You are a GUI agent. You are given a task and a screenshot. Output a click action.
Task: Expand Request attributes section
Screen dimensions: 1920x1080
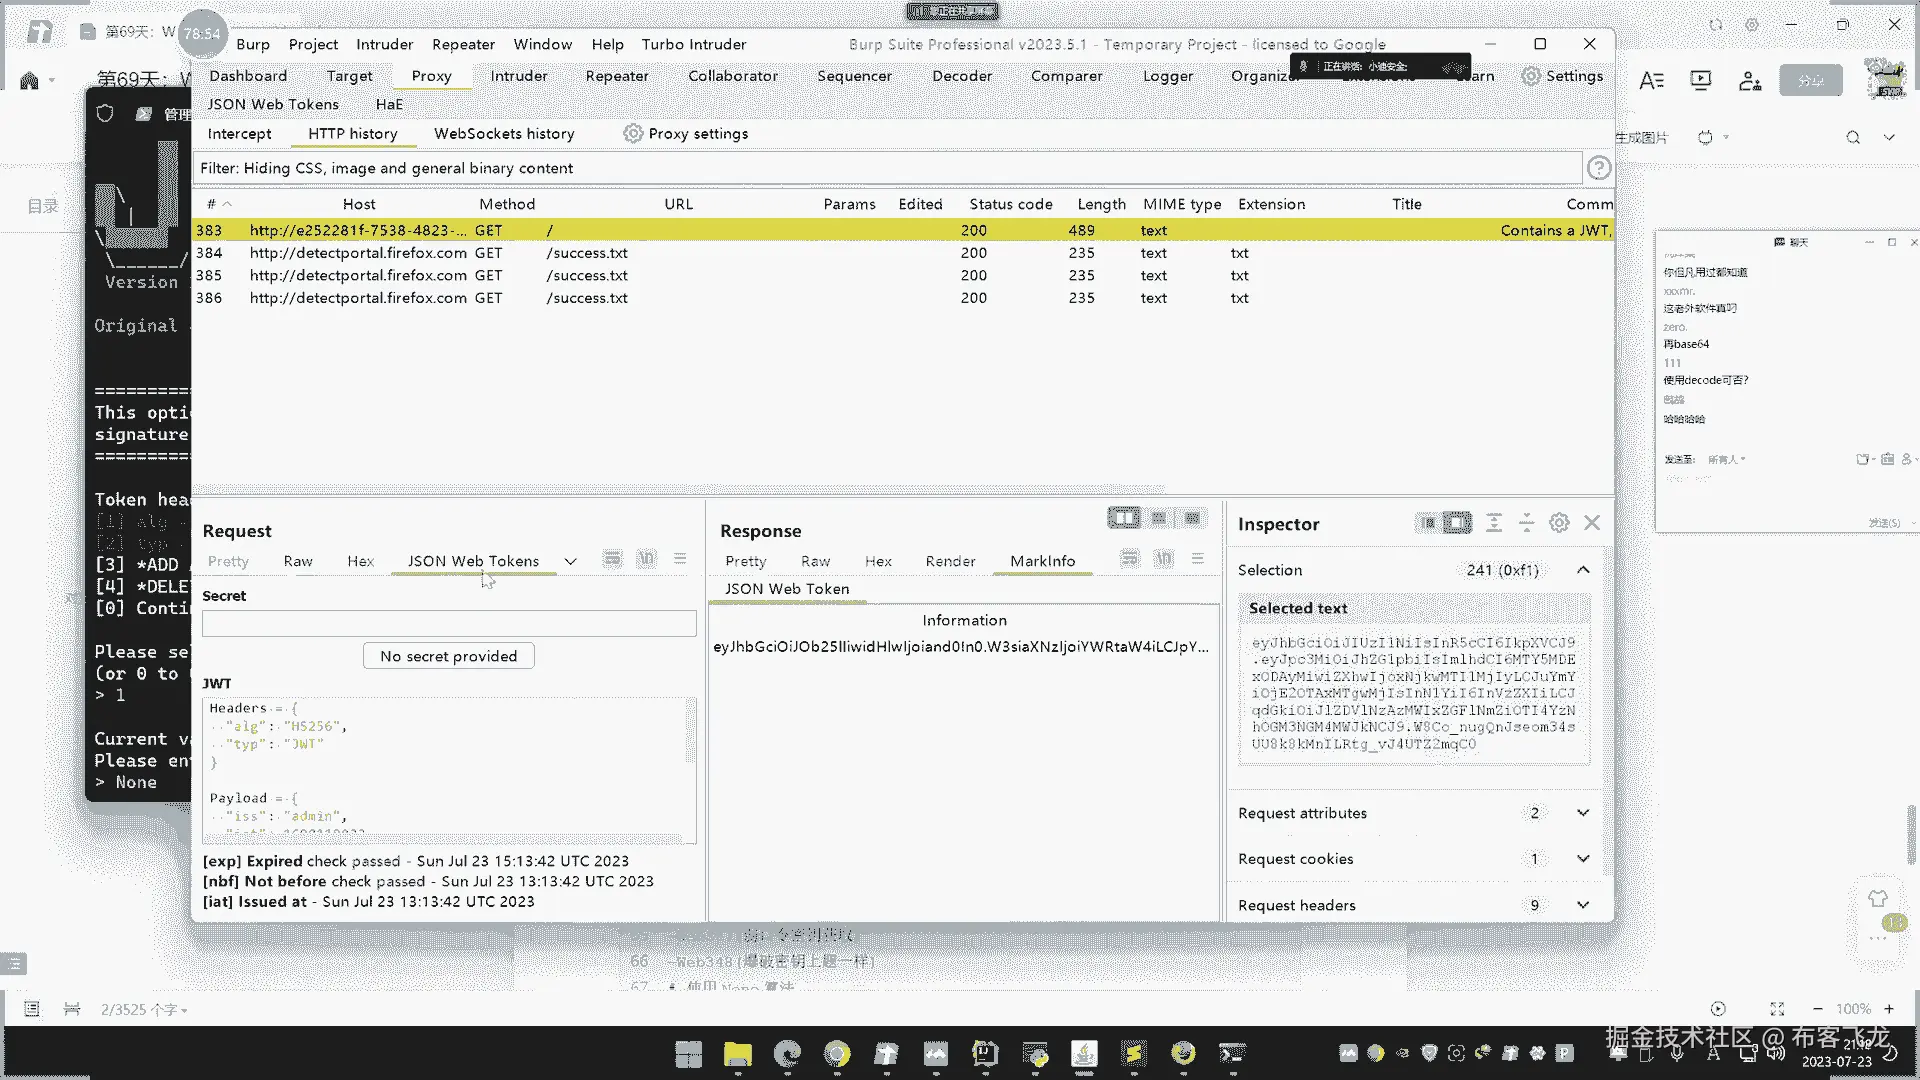(1583, 813)
